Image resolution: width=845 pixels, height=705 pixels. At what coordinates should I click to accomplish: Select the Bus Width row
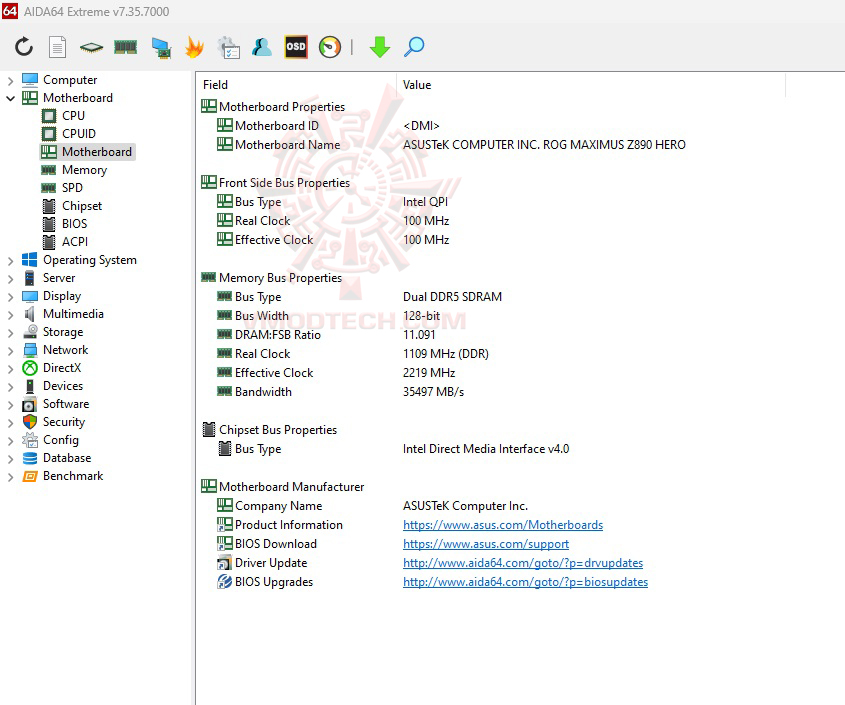pyautogui.click(x=328, y=316)
